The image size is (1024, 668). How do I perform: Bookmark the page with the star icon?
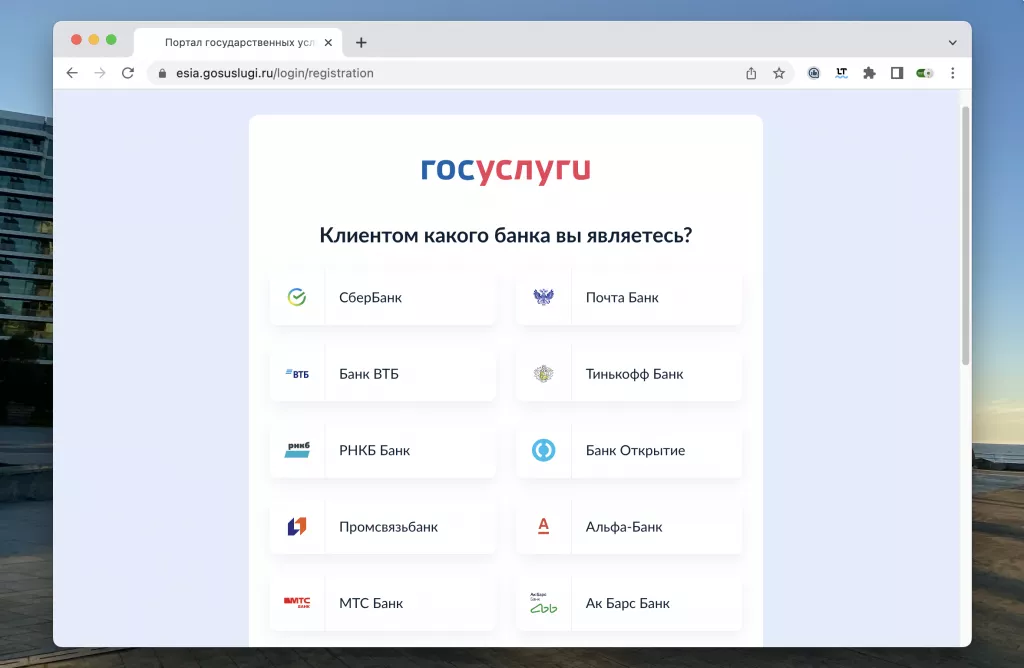point(779,72)
